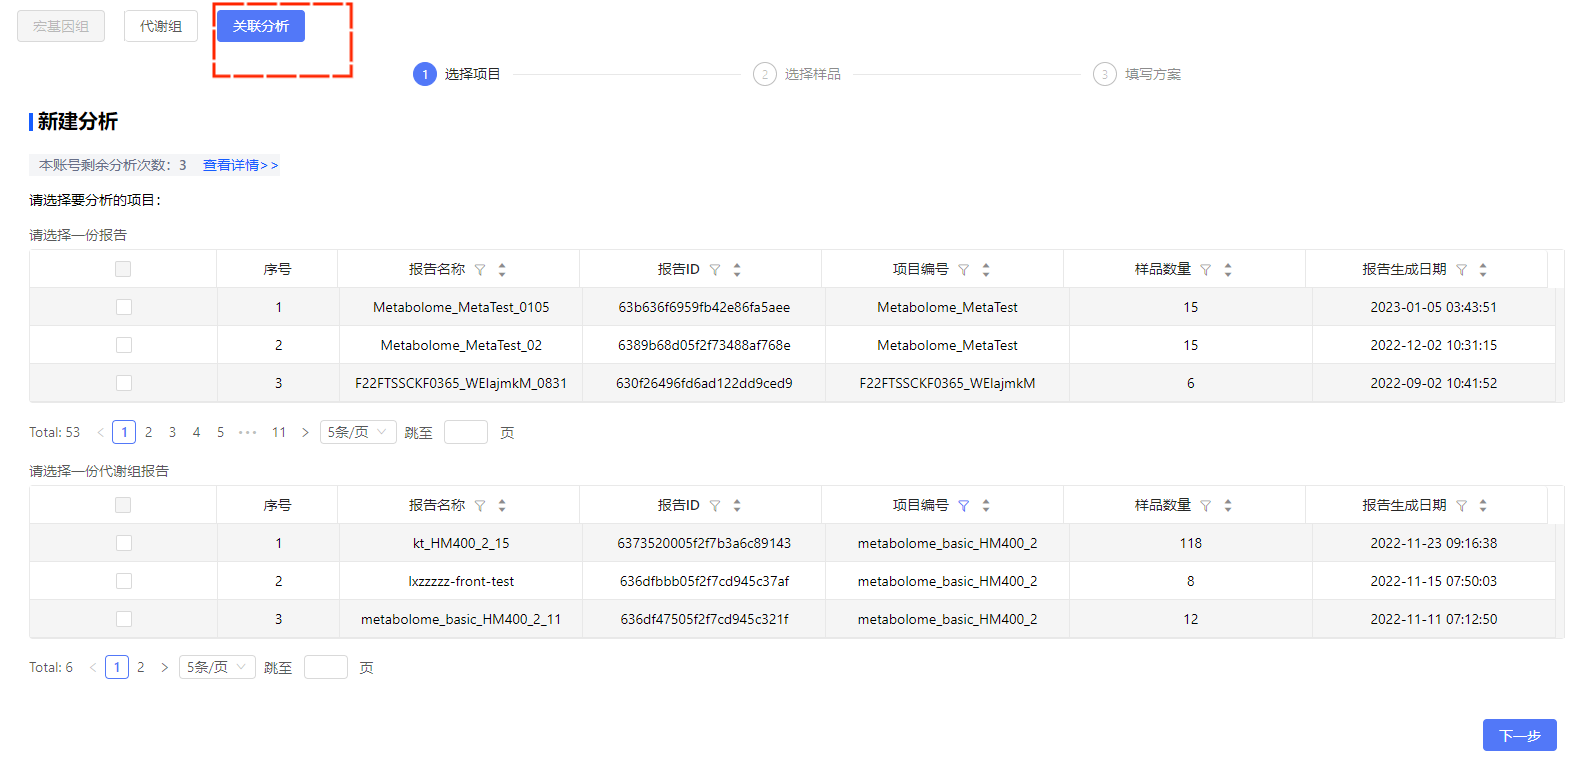Sort 报告名称 column in first report table
This screenshot has width=1582, height=763.
tap(502, 270)
